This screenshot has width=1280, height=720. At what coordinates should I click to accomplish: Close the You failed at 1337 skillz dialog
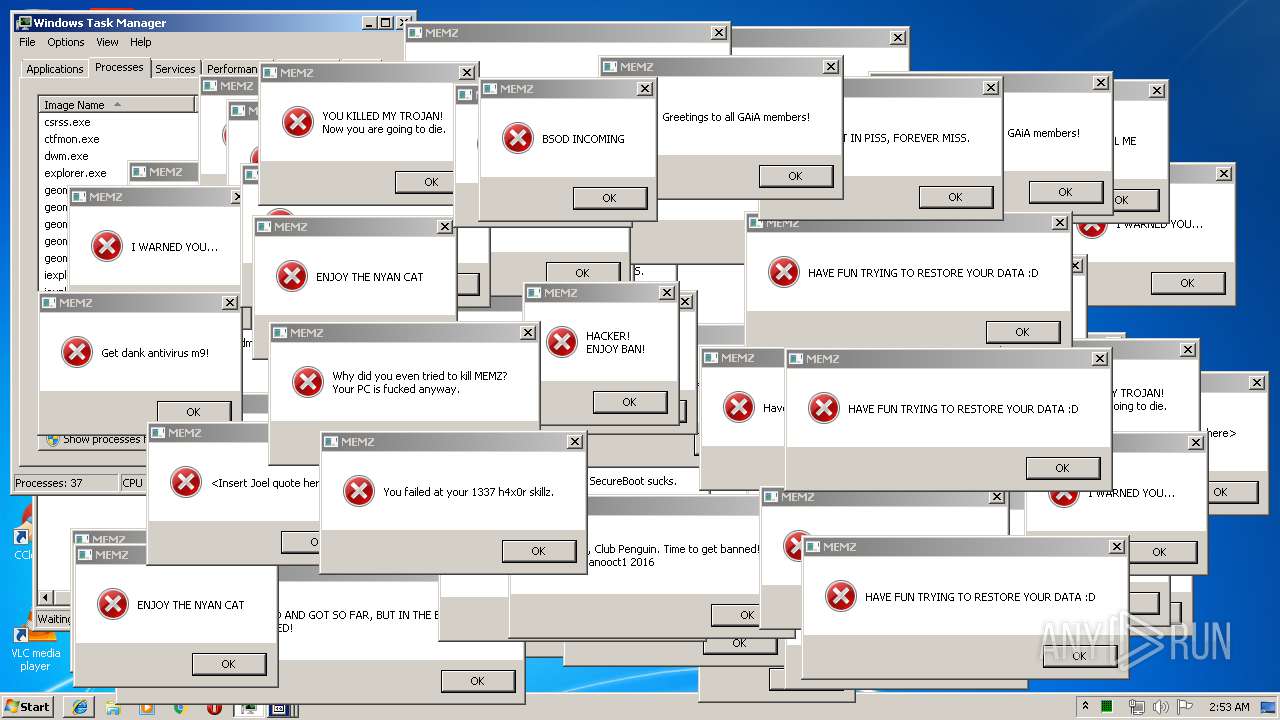pos(574,442)
